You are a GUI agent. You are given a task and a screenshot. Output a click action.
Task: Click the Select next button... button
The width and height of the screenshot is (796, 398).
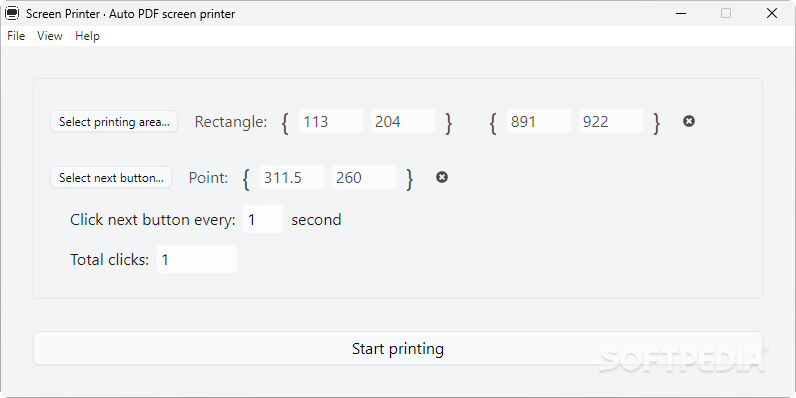(x=111, y=178)
